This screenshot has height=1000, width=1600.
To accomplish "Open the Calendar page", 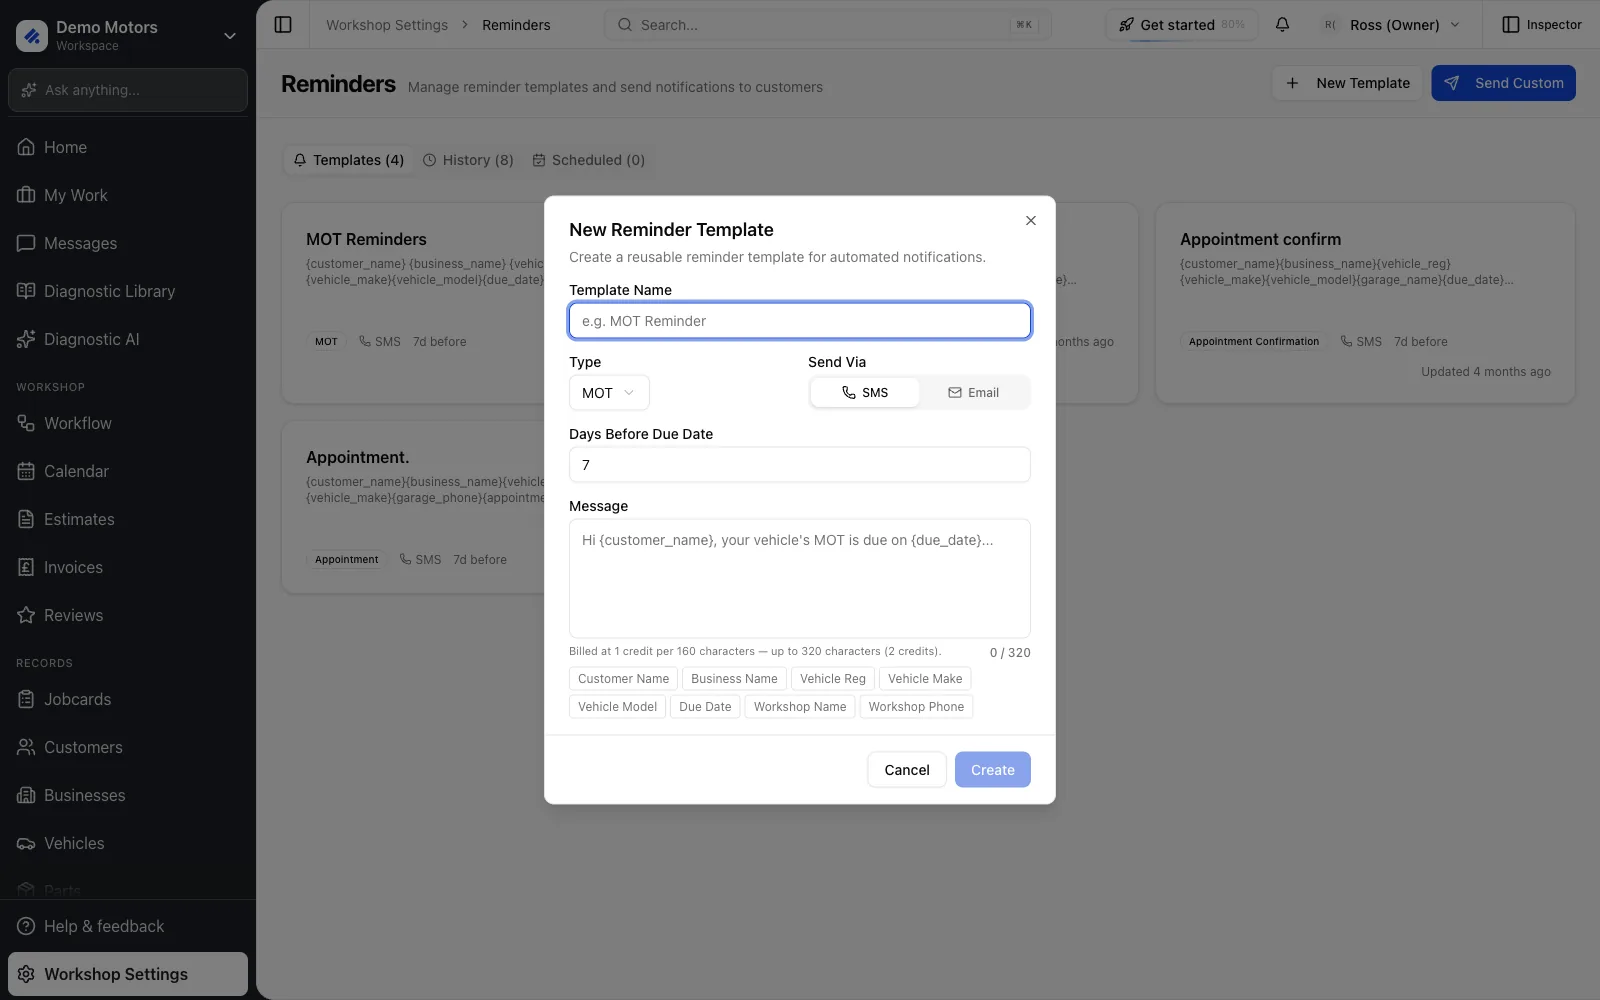I will click(128, 471).
